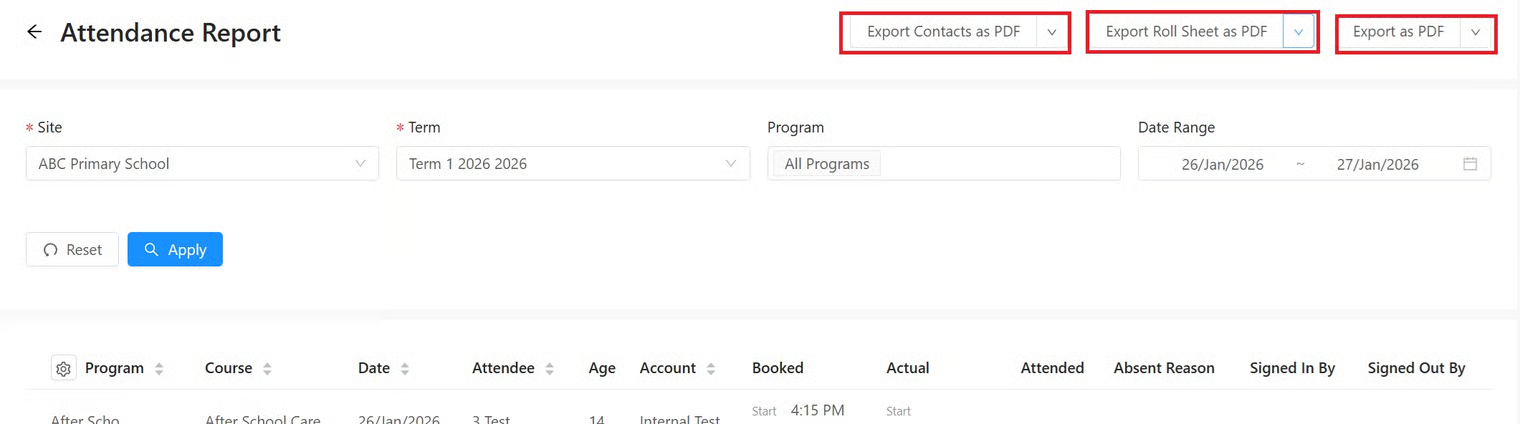Sort by Program column arrows

coord(159,369)
